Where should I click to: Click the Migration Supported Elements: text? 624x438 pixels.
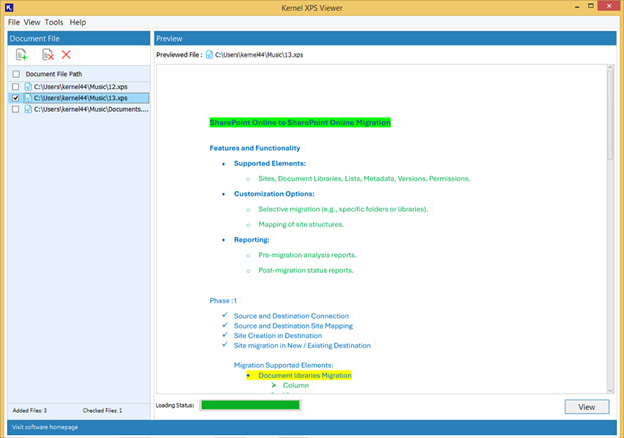[284, 365]
